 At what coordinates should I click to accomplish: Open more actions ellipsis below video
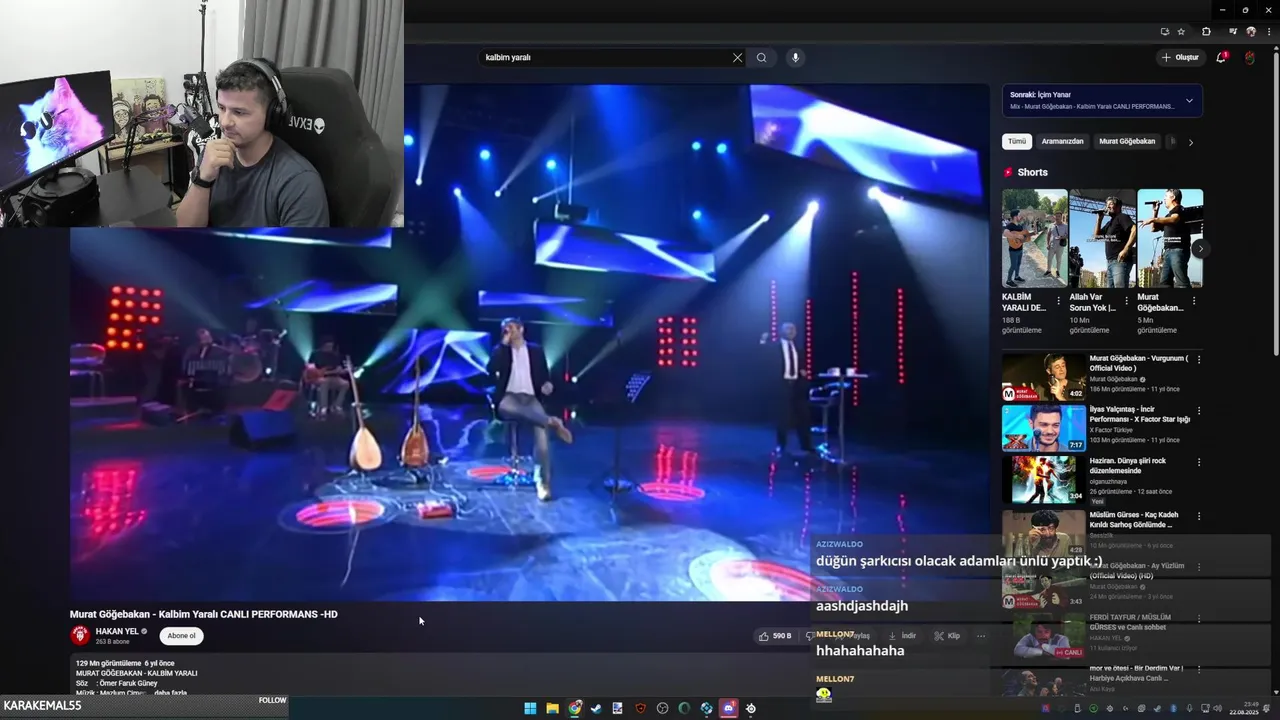coord(981,636)
